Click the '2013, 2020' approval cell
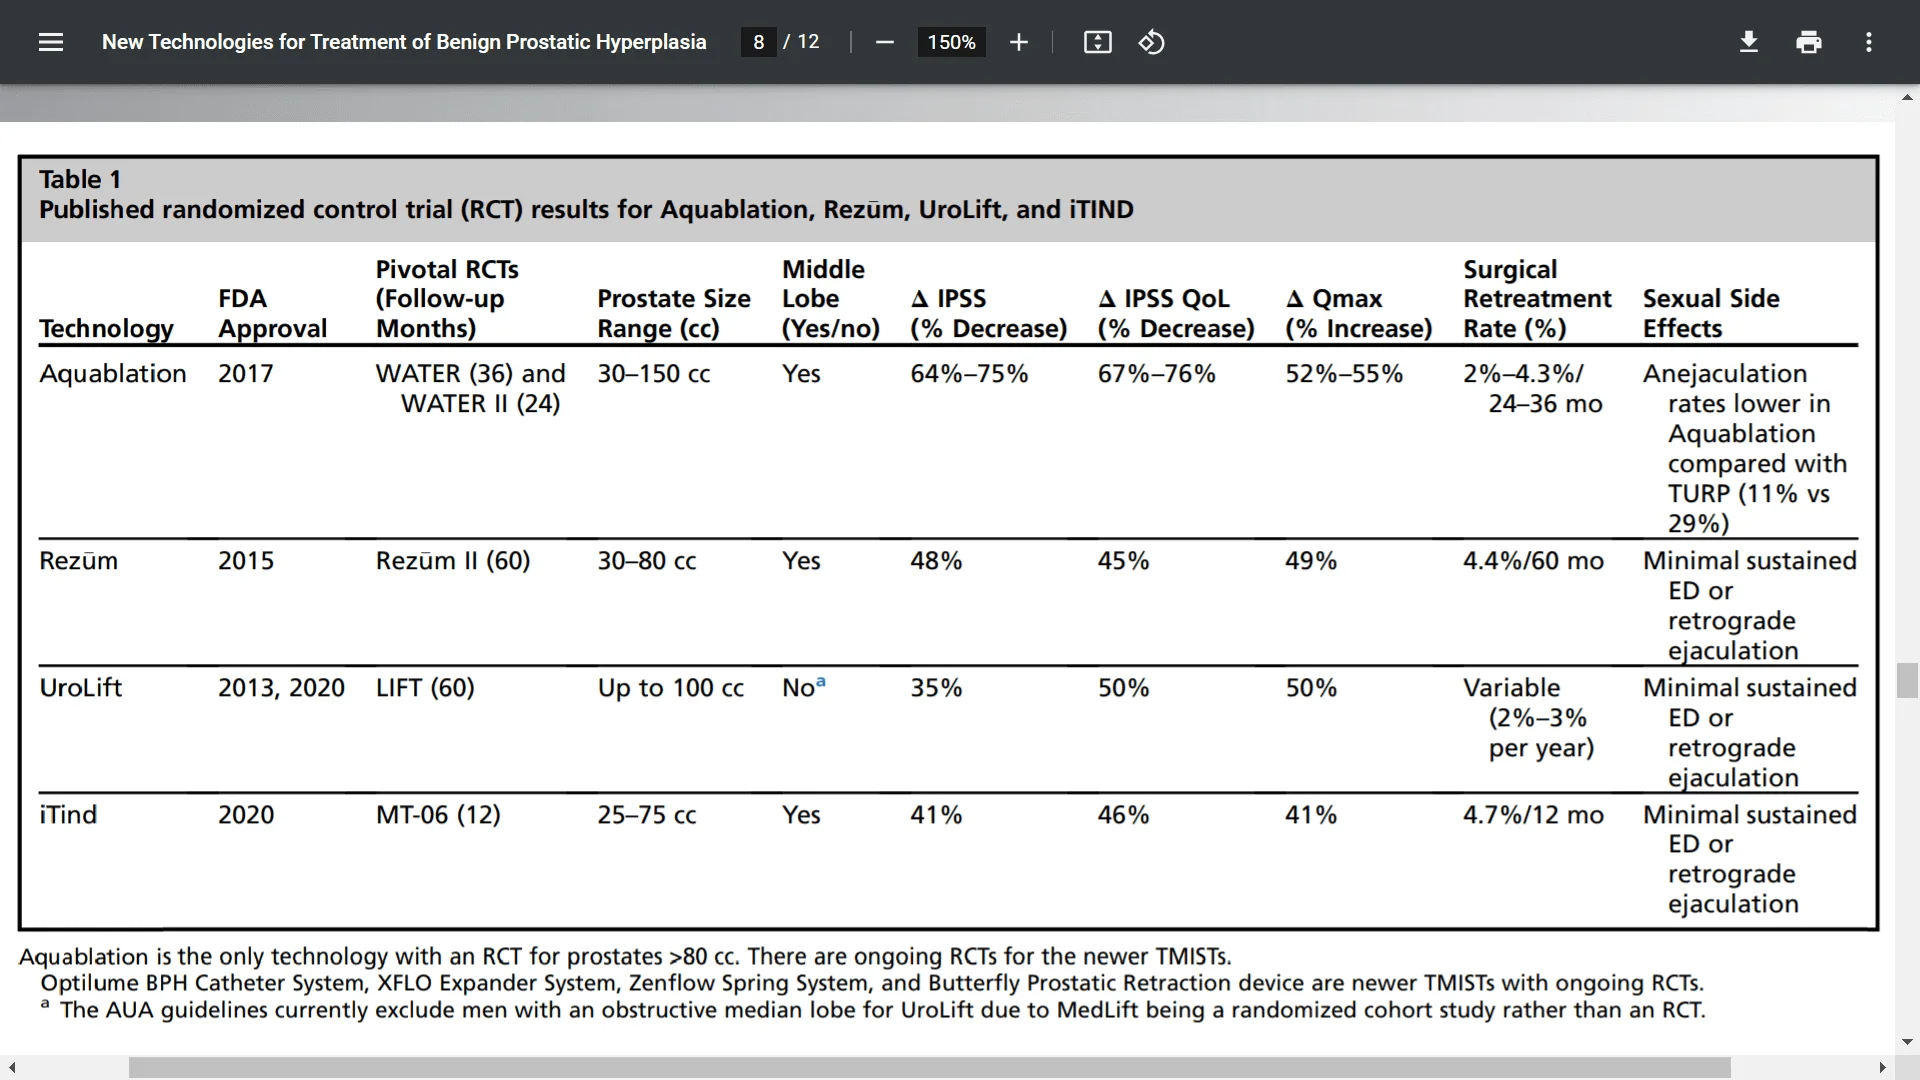The image size is (1920, 1080). pos(281,687)
